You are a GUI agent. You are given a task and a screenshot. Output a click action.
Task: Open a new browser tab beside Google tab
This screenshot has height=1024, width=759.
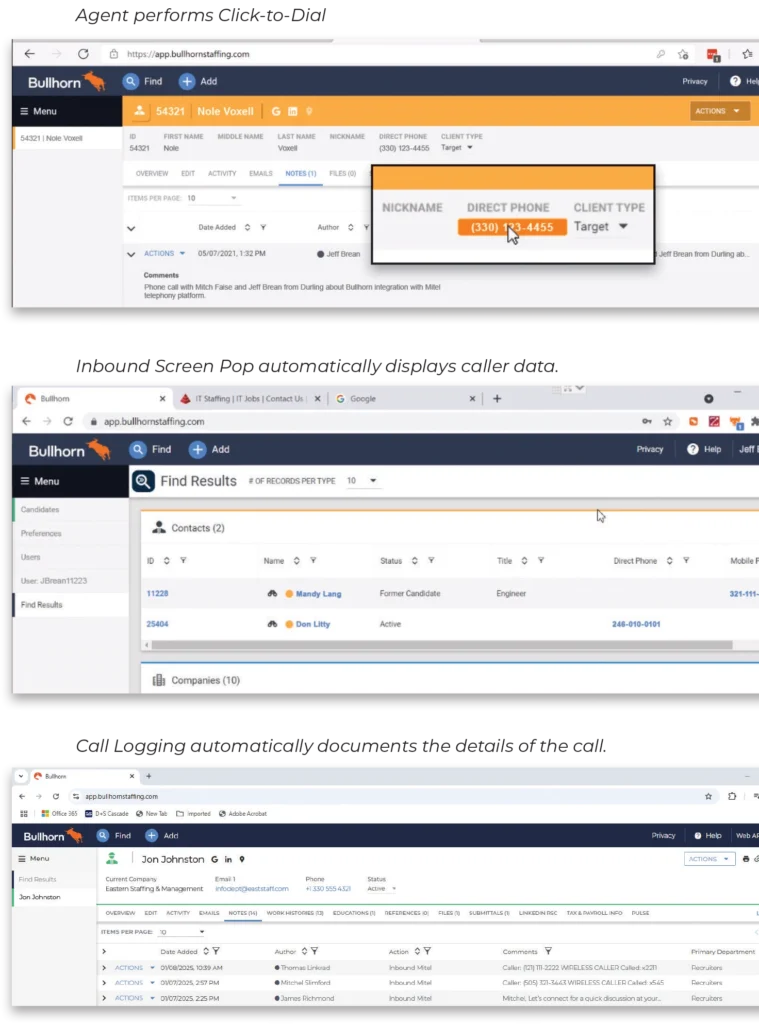497,398
